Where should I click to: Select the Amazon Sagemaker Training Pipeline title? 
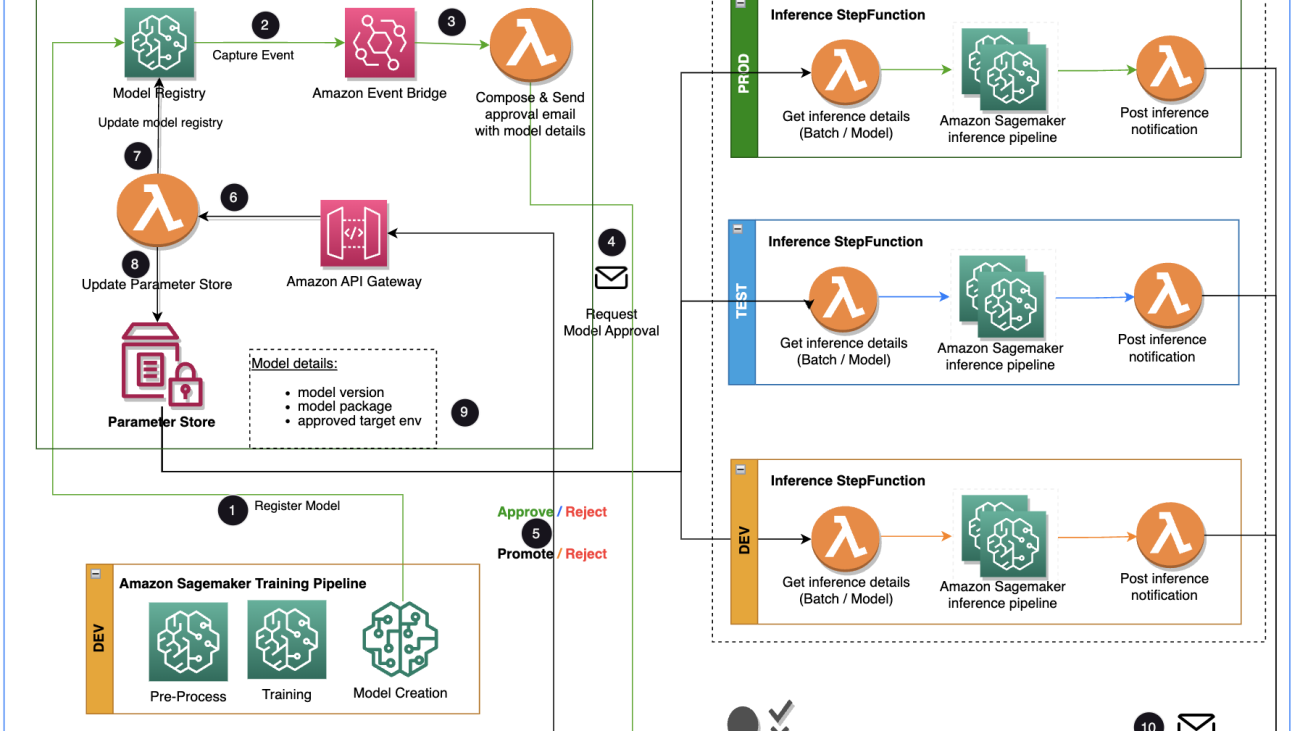[243, 583]
